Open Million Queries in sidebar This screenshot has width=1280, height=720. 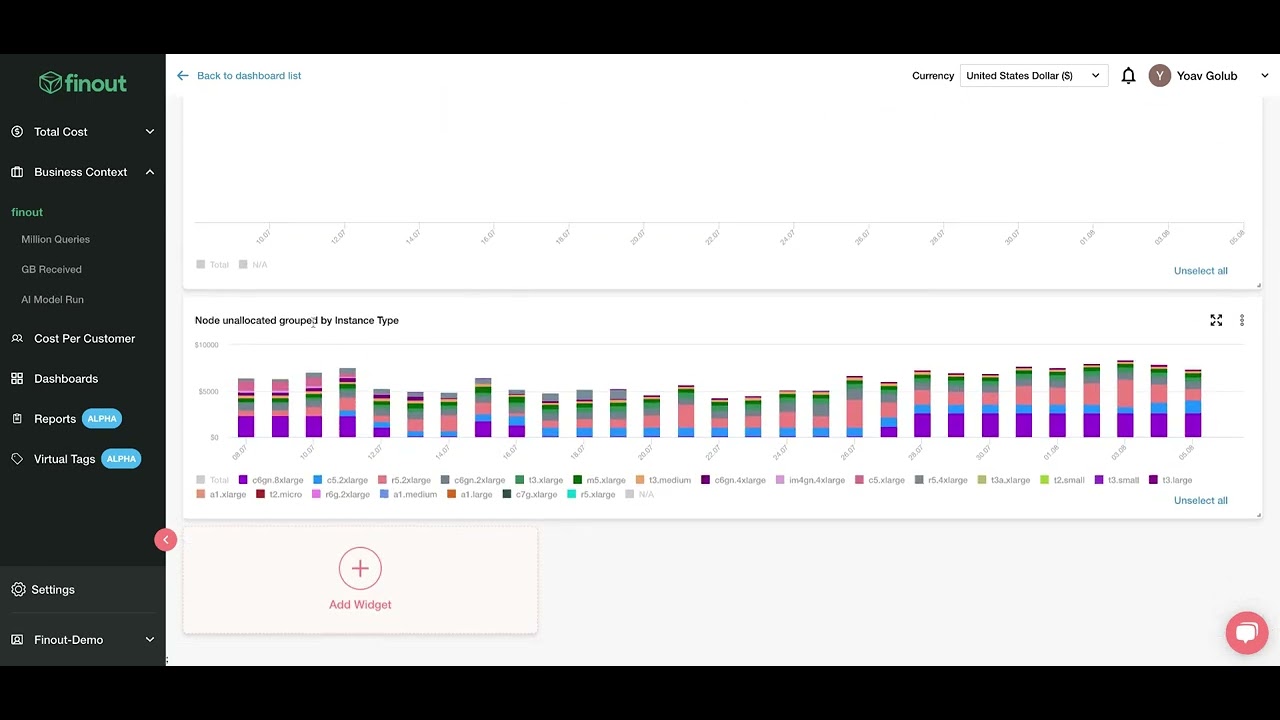click(x=56, y=239)
